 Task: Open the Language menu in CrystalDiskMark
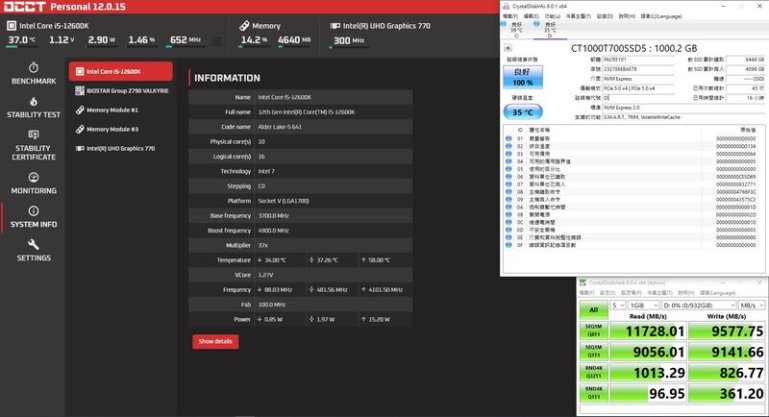coord(718,293)
